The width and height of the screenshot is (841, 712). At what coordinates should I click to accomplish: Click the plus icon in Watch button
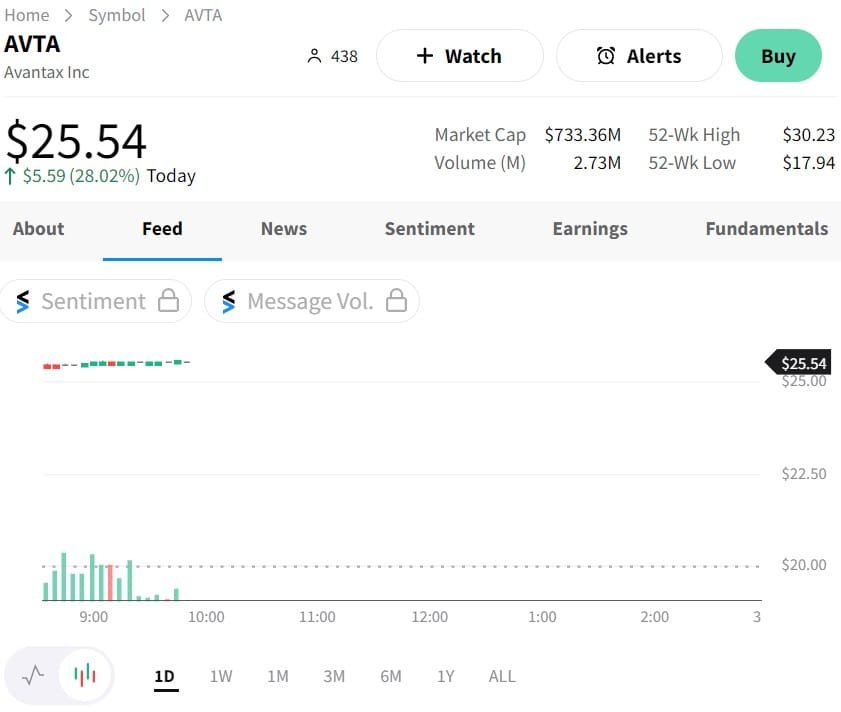tap(425, 56)
